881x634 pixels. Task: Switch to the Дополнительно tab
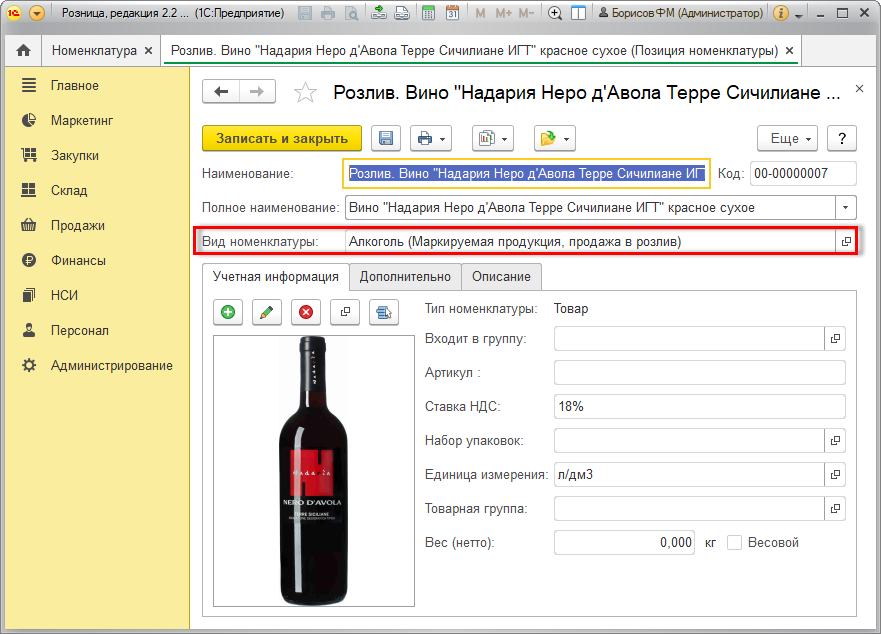[x=405, y=277]
